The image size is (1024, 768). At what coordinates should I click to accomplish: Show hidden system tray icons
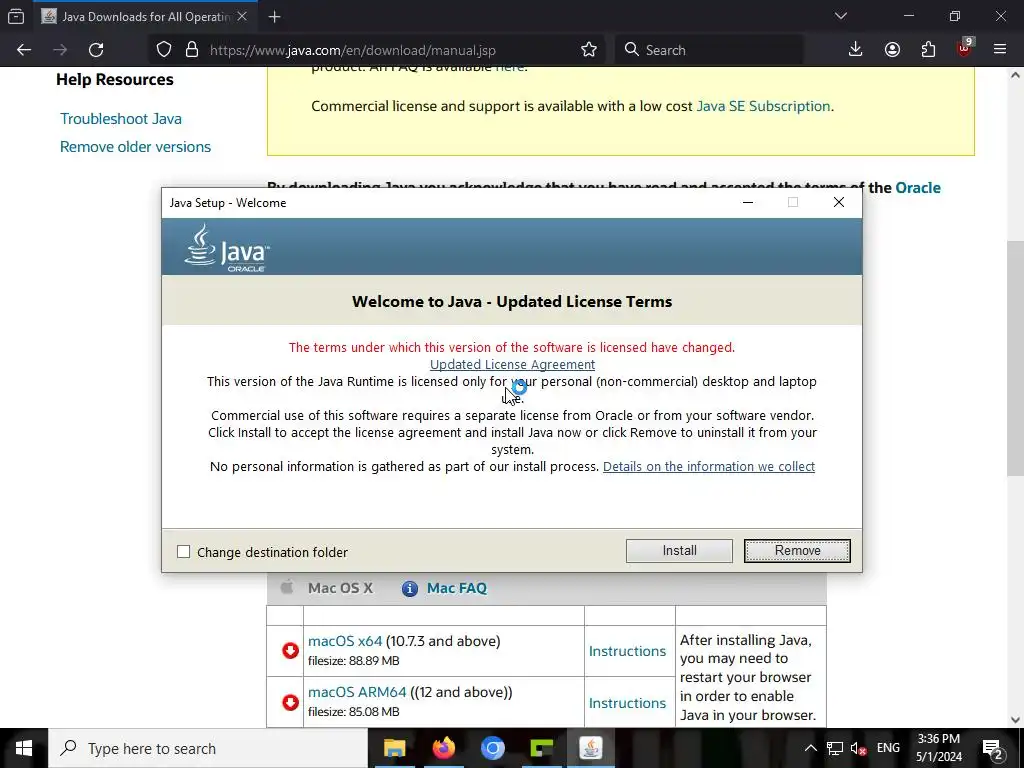click(x=810, y=748)
